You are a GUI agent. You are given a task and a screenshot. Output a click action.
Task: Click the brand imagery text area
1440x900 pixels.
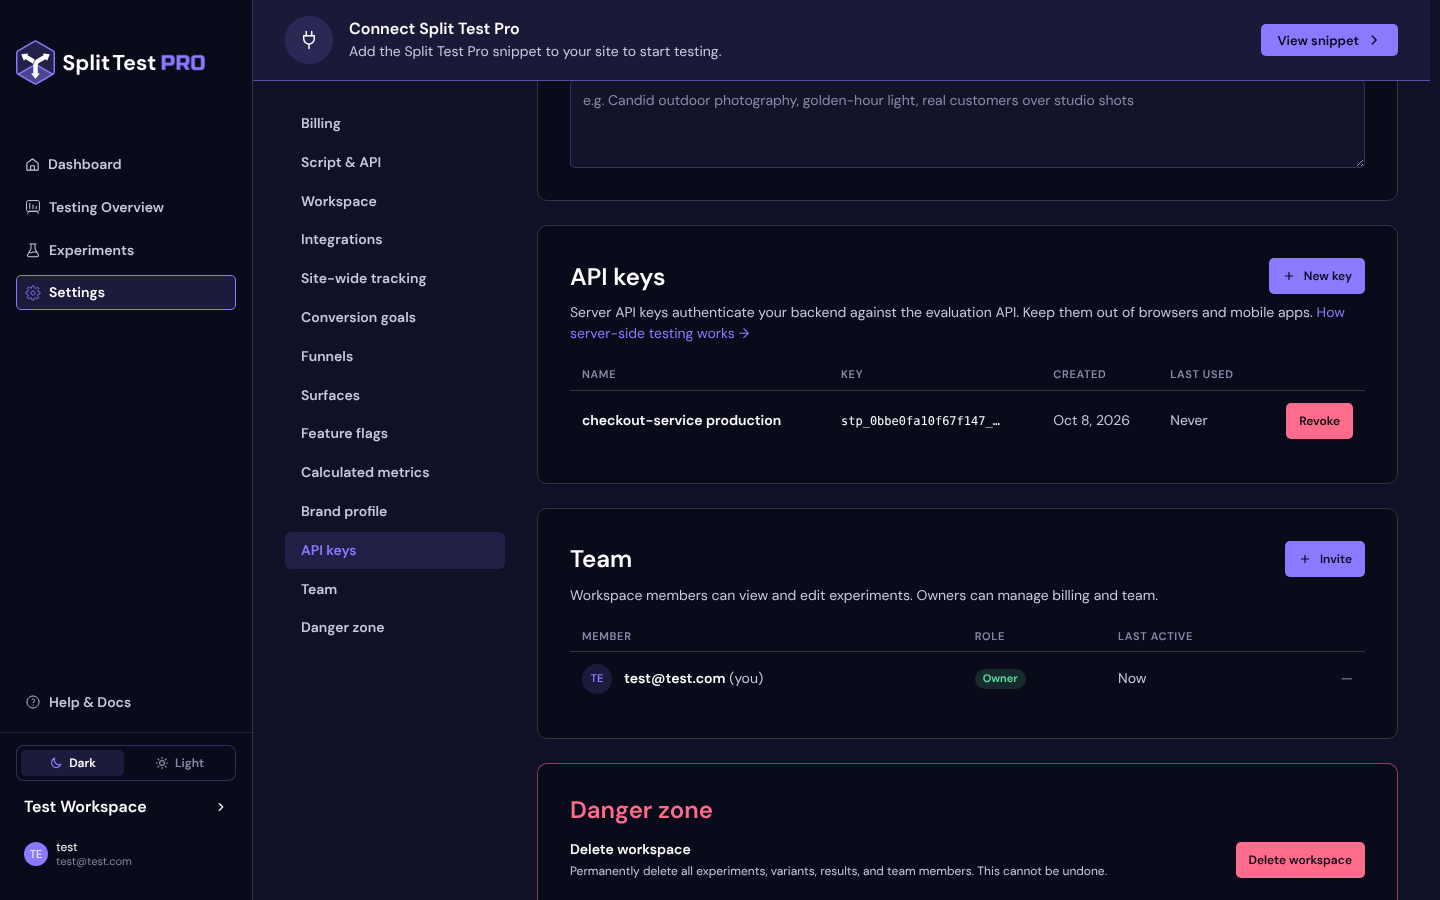[x=967, y=124]
